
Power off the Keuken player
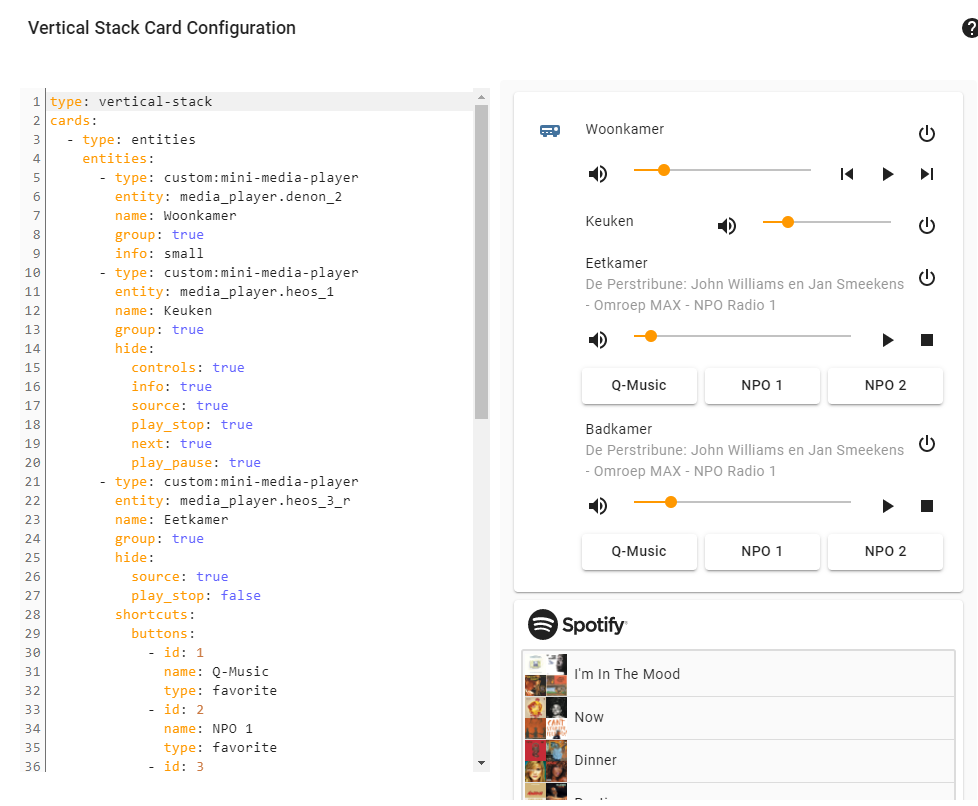point(926,225)
